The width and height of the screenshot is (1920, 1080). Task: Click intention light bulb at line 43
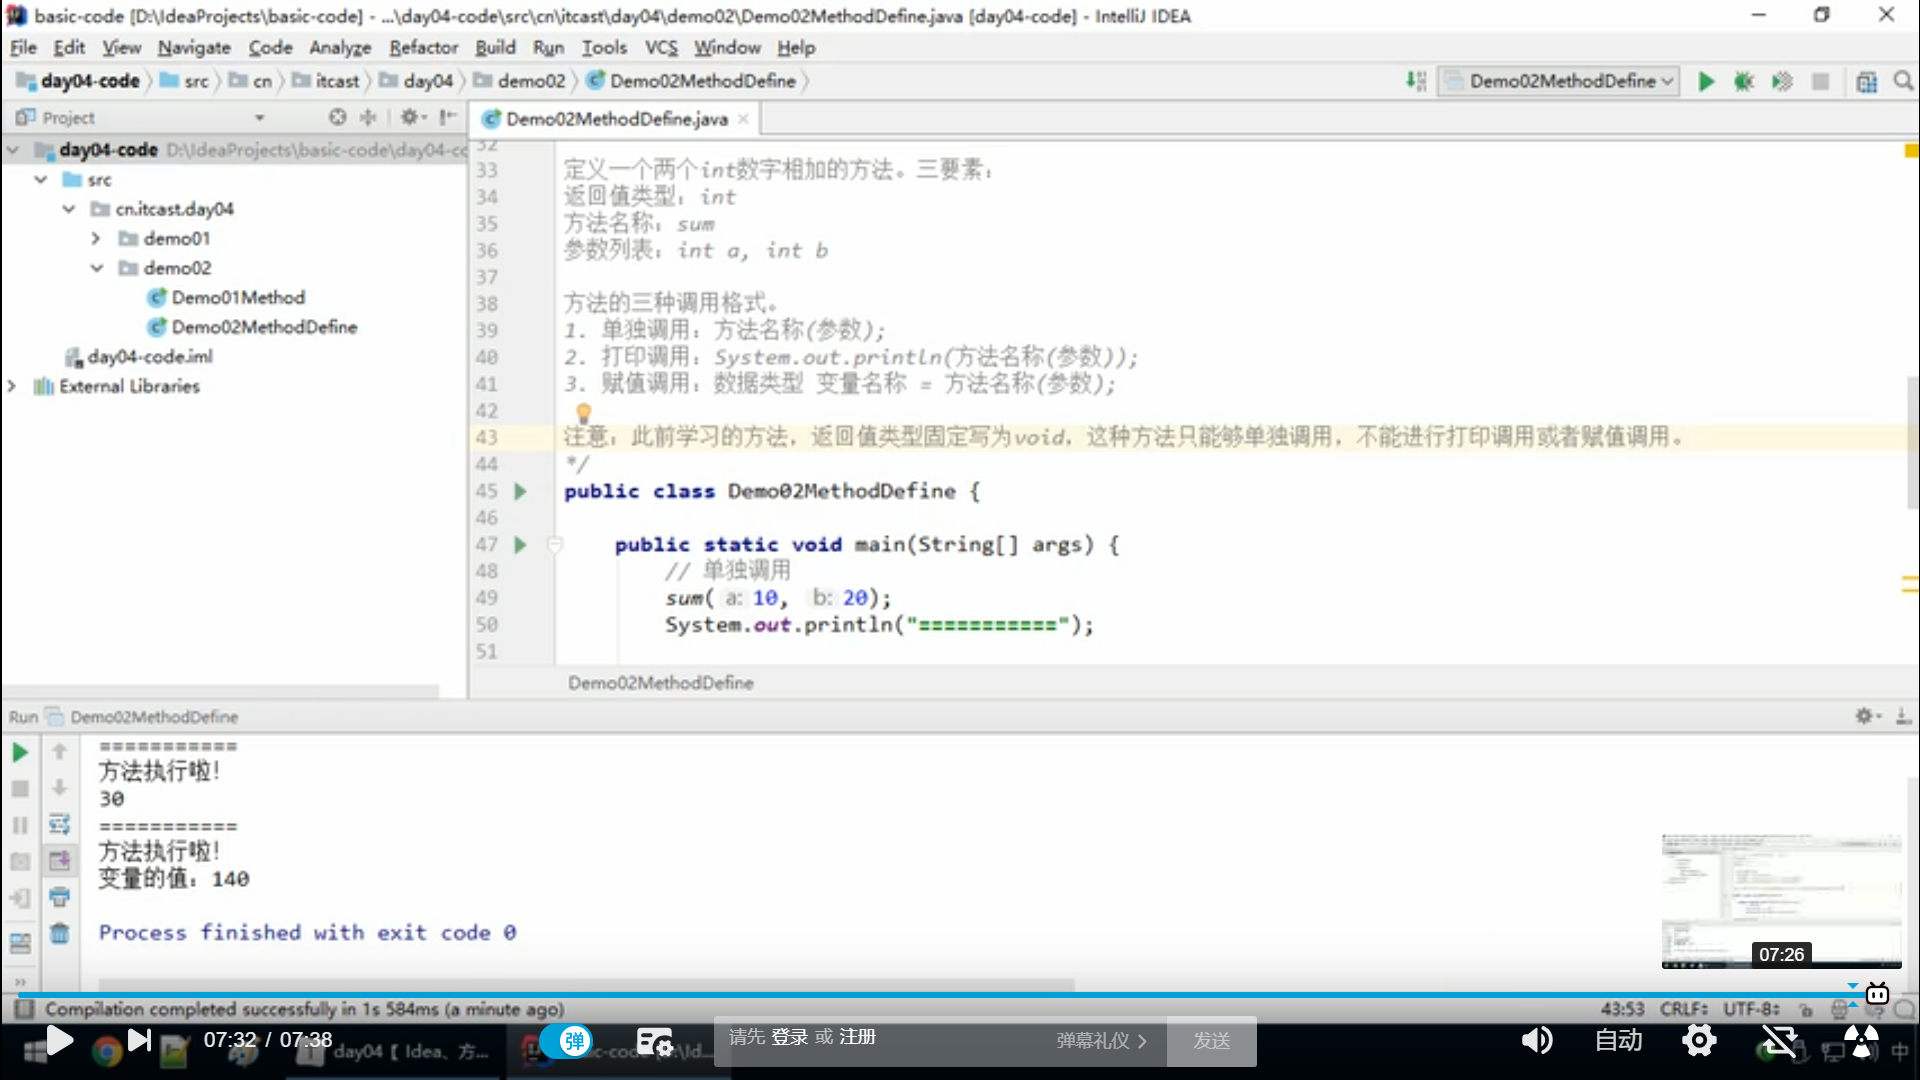pos(584,412)
